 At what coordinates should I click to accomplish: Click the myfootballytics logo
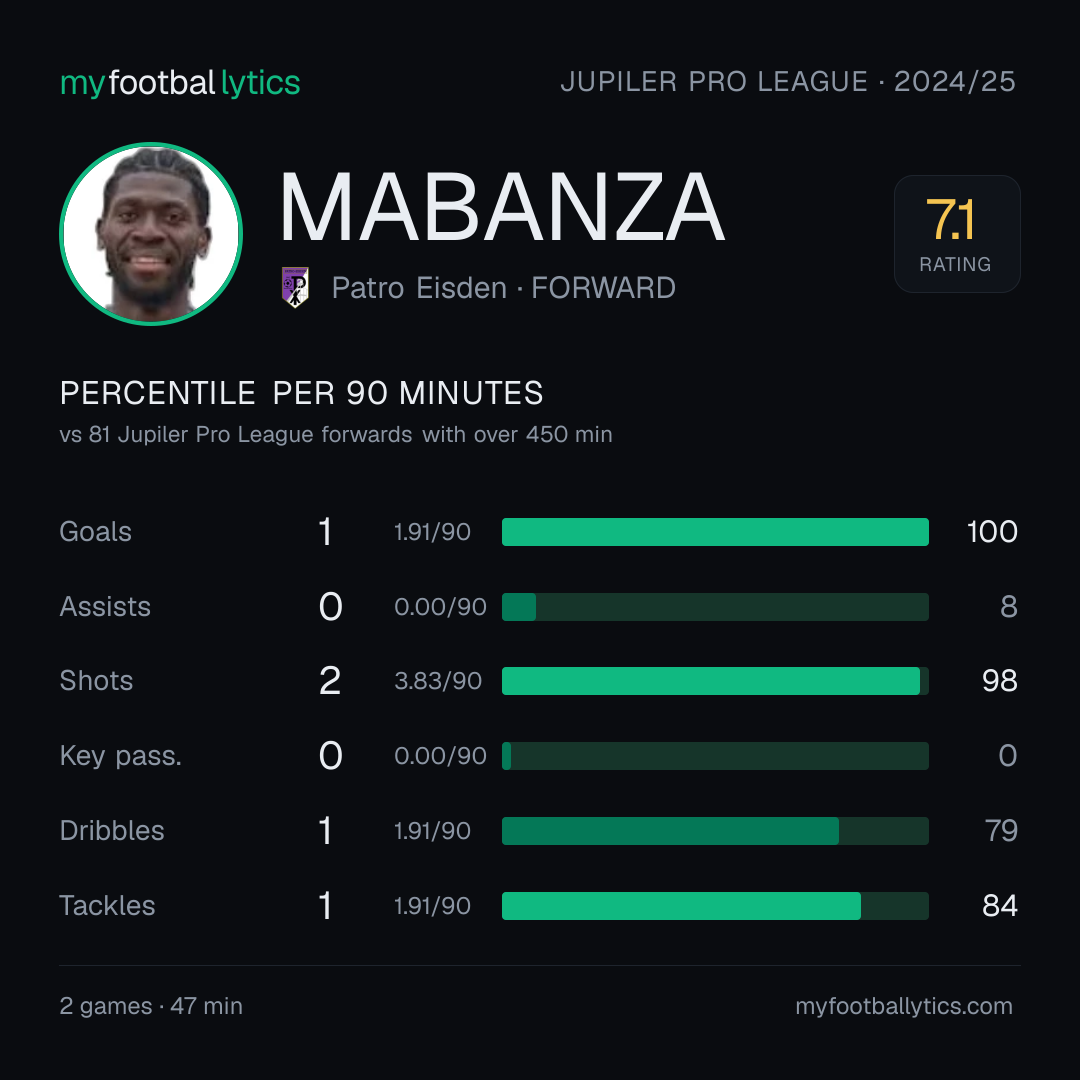point(180,83)
